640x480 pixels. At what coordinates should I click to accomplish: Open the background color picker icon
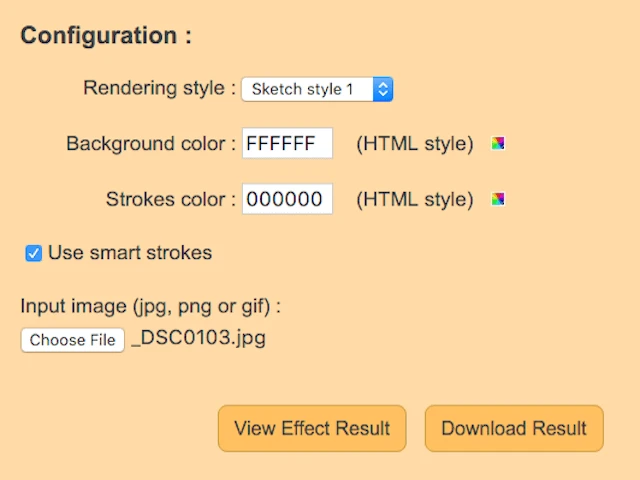pos(498,144)
